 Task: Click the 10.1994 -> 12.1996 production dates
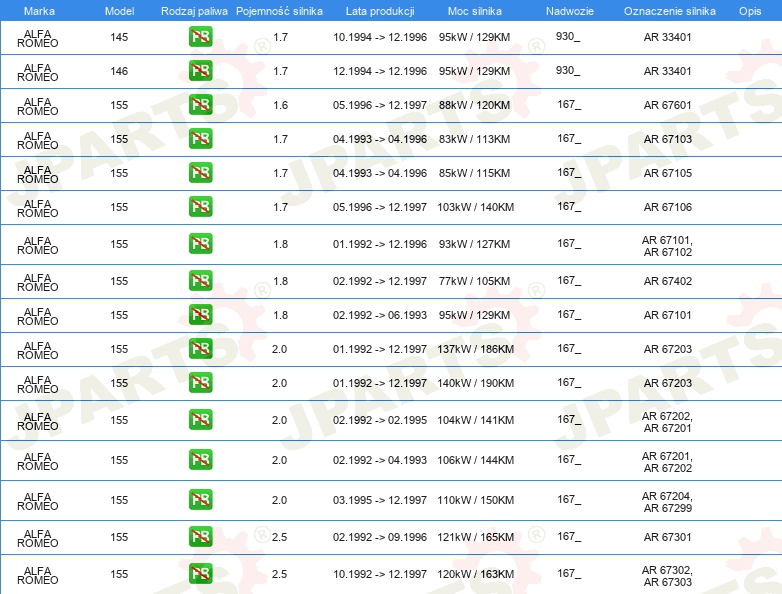coord(380,37)
